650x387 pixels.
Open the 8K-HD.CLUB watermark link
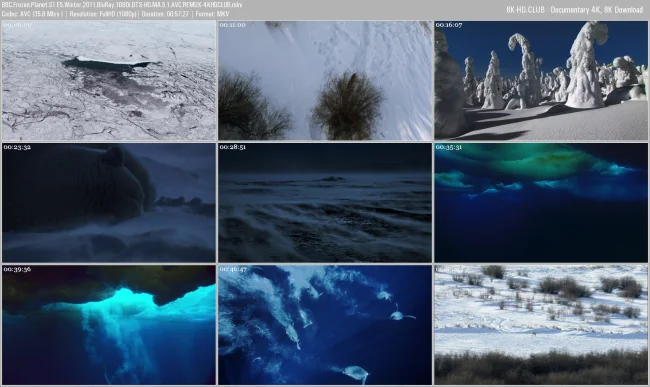(x=574, y=10)
